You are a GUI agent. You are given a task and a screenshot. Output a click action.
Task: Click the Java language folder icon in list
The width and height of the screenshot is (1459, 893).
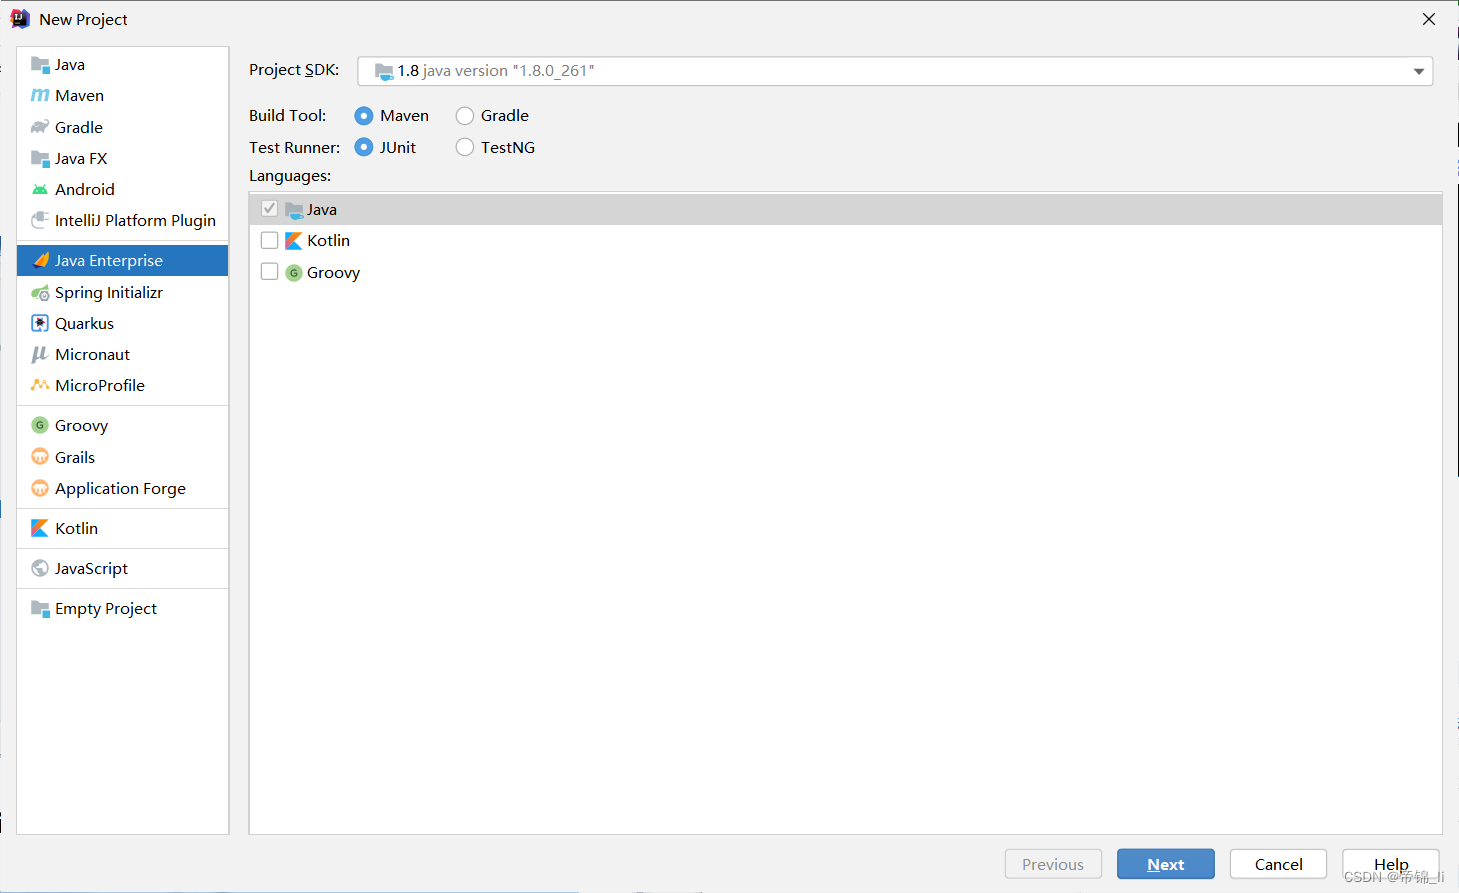click(294, 210)
